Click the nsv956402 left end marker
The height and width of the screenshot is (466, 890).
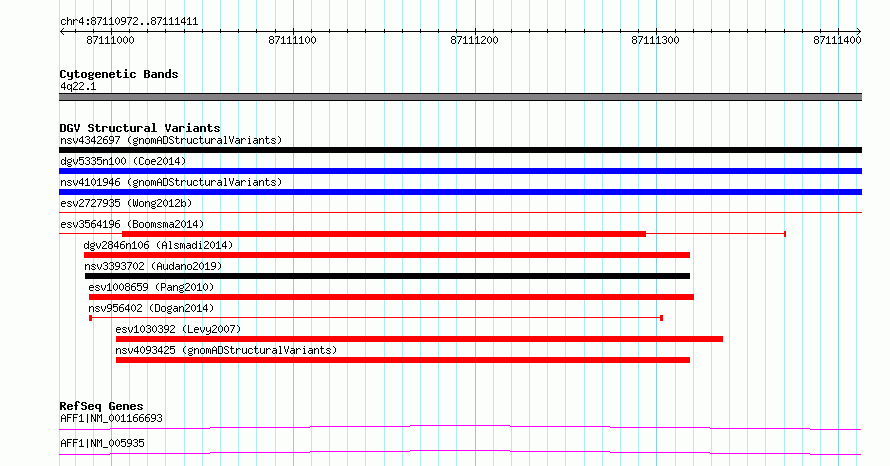(91, 318)
